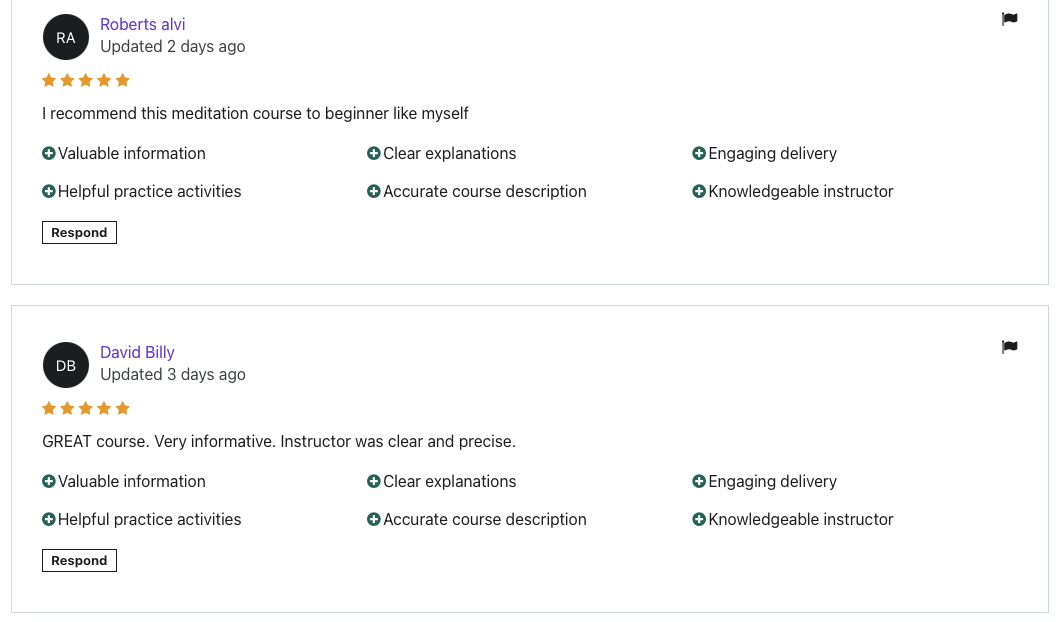Click plus icon beside Valuable information in Roberts' review
Screen dimensions: 1062x622
[49, 154]
